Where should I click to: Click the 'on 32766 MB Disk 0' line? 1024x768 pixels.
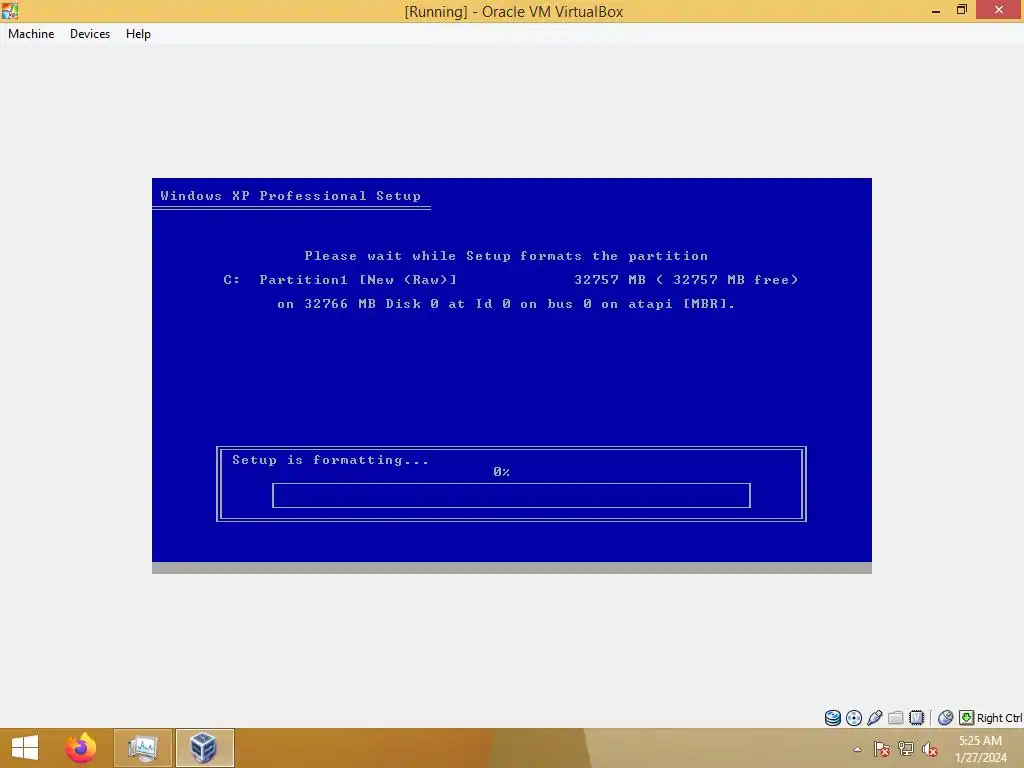[506, 304]
